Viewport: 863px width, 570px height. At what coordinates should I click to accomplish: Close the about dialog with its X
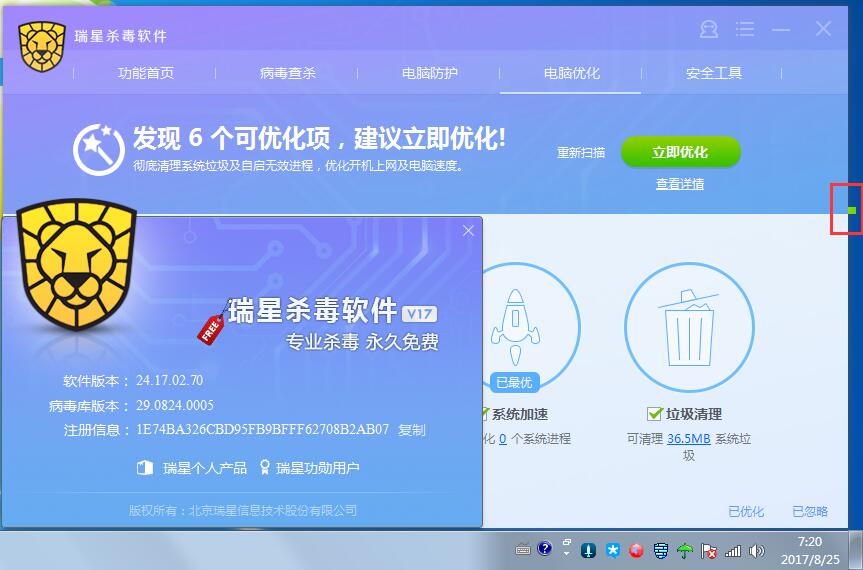(468, 231)
